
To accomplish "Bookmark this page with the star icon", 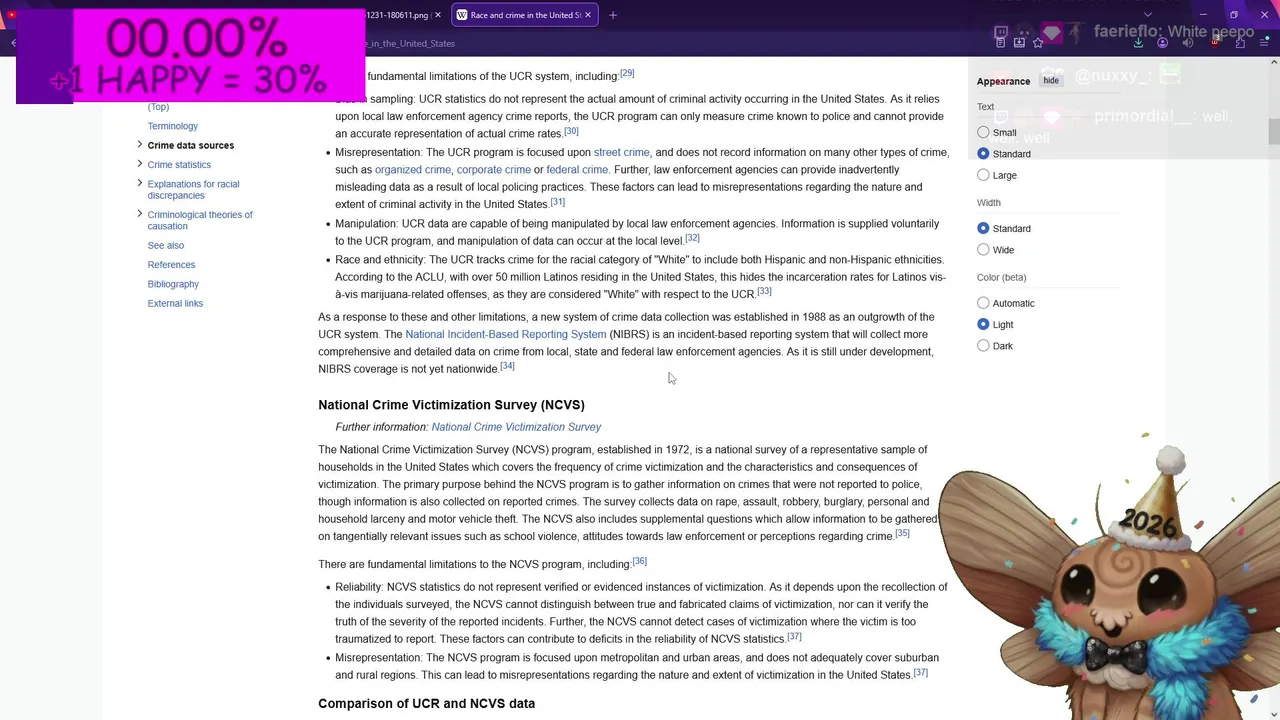I will [x=1038, y=43].
